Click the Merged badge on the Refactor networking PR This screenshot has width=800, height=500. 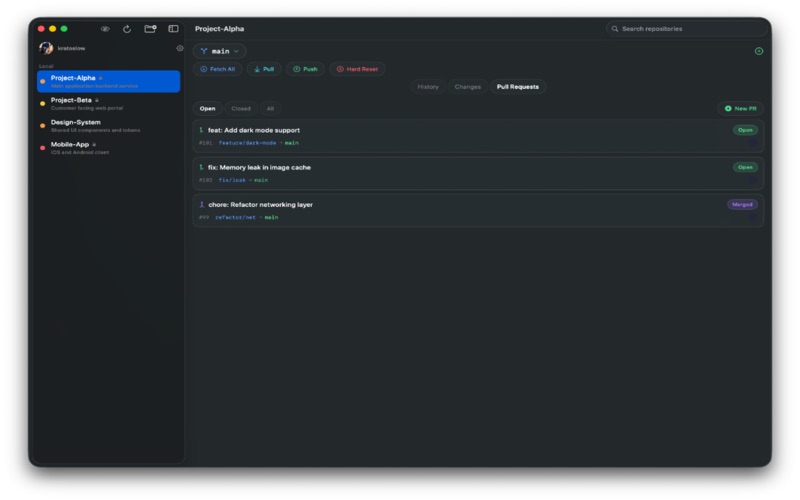742,205
